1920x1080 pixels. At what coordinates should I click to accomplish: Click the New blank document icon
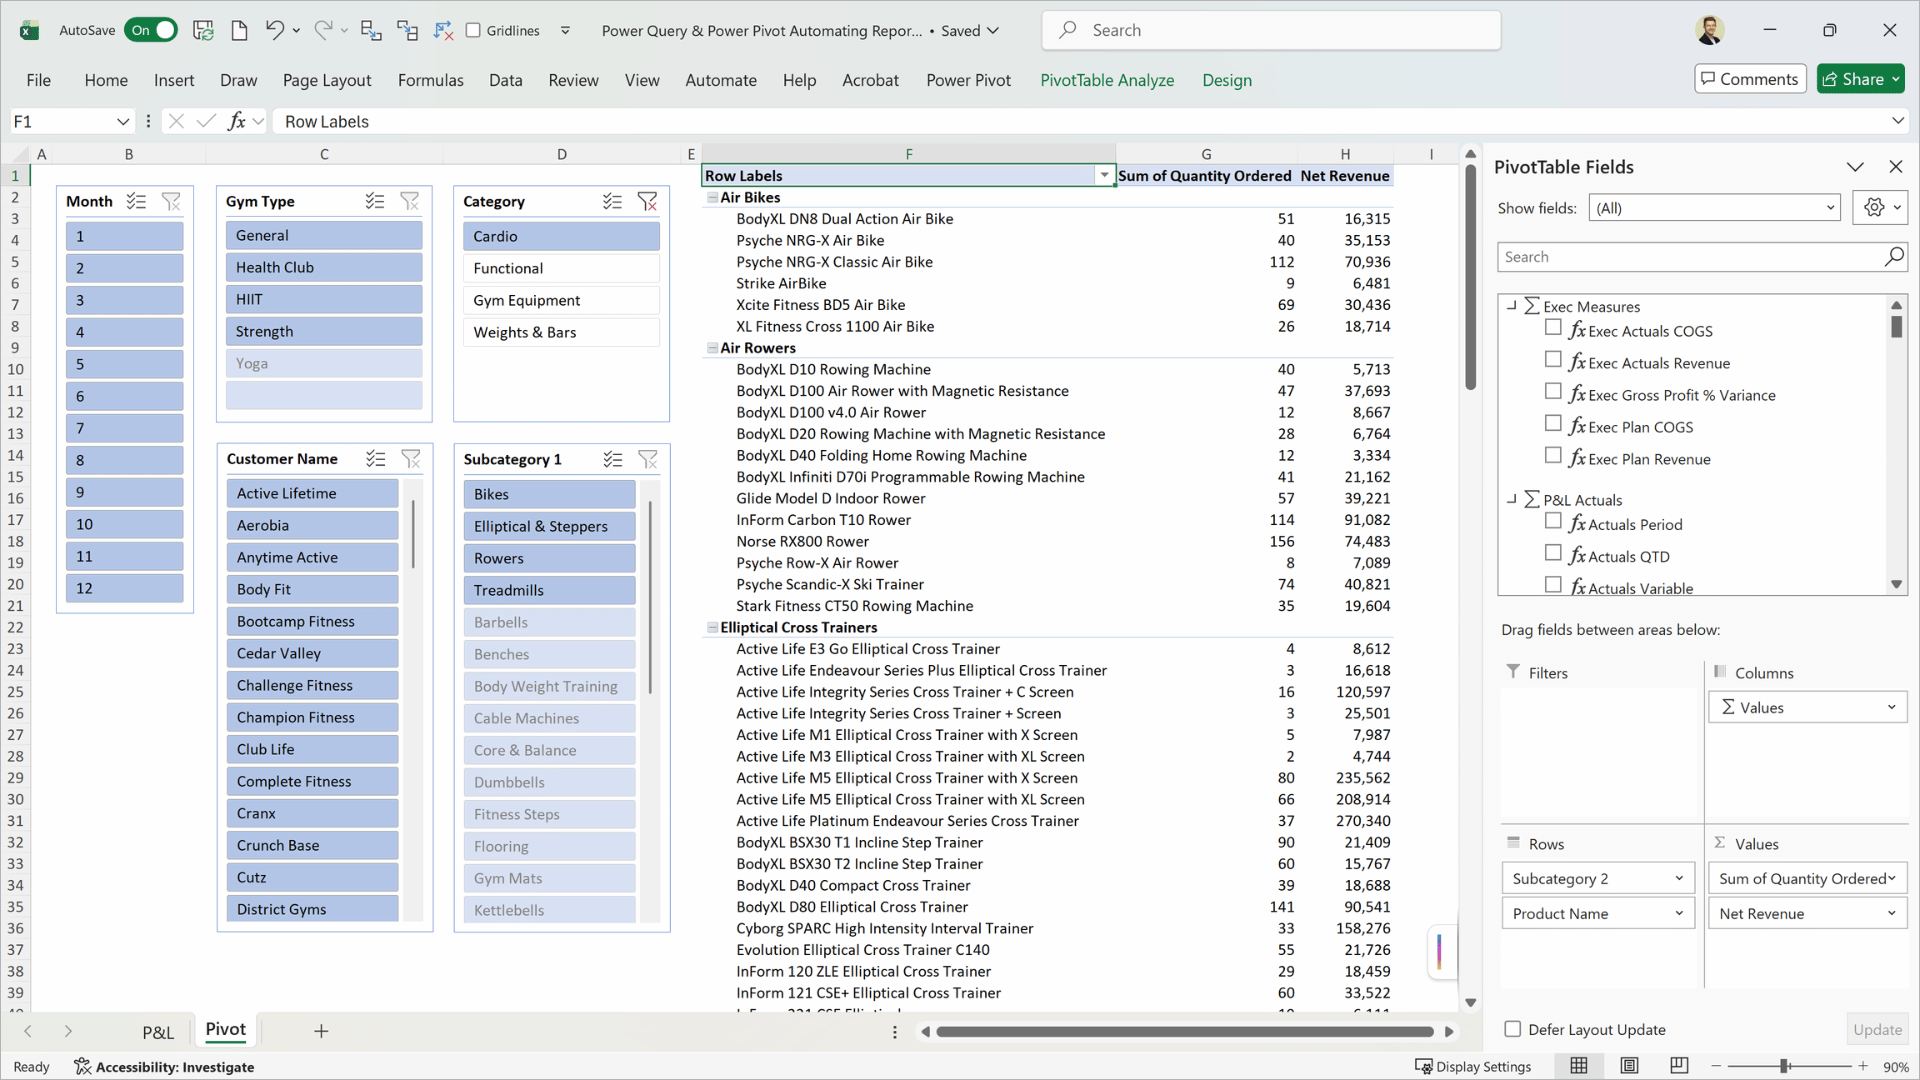pos(239,30)
